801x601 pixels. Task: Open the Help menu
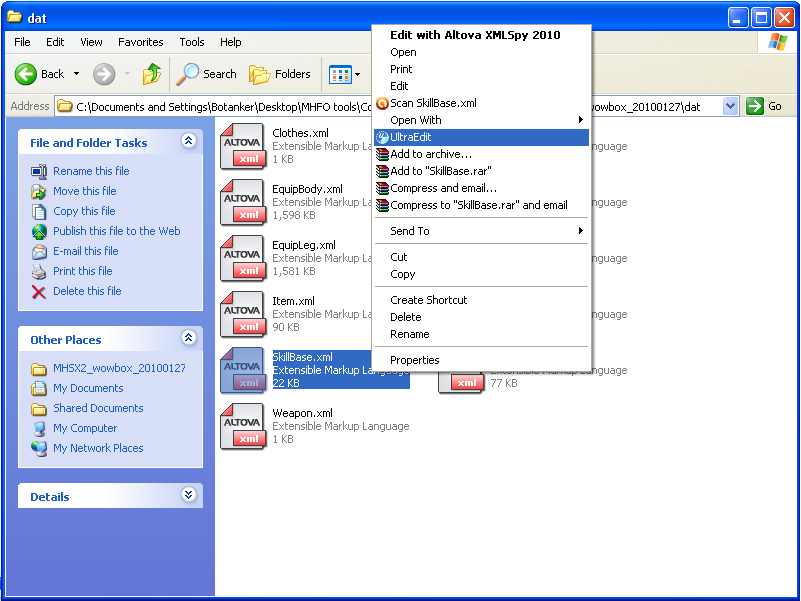pyautogui.click(x=230, y=42)
